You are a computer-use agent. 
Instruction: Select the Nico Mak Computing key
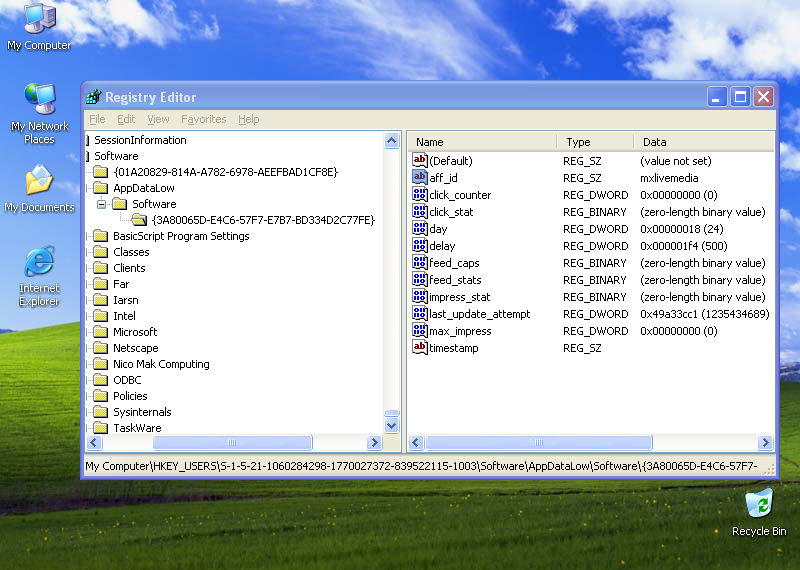pyautogui.click(x=161, y=364)
